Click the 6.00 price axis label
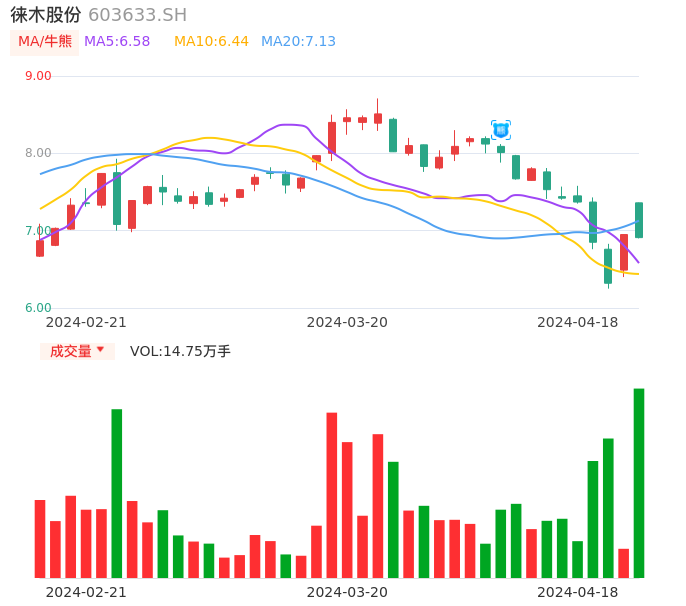The height and width of the screenshot is (606, 686). 38,308
